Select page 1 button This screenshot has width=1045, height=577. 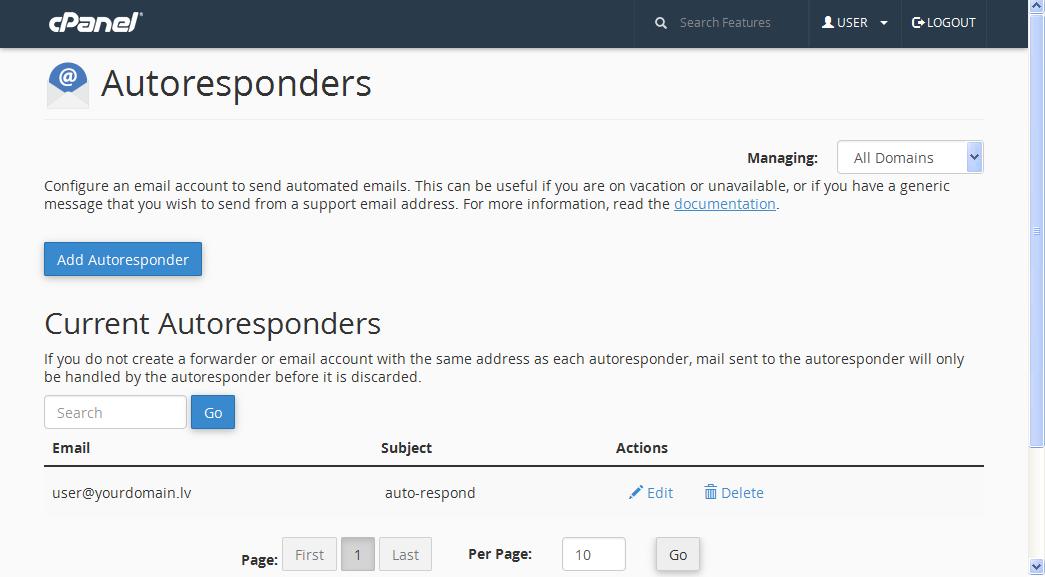[358, 554]
